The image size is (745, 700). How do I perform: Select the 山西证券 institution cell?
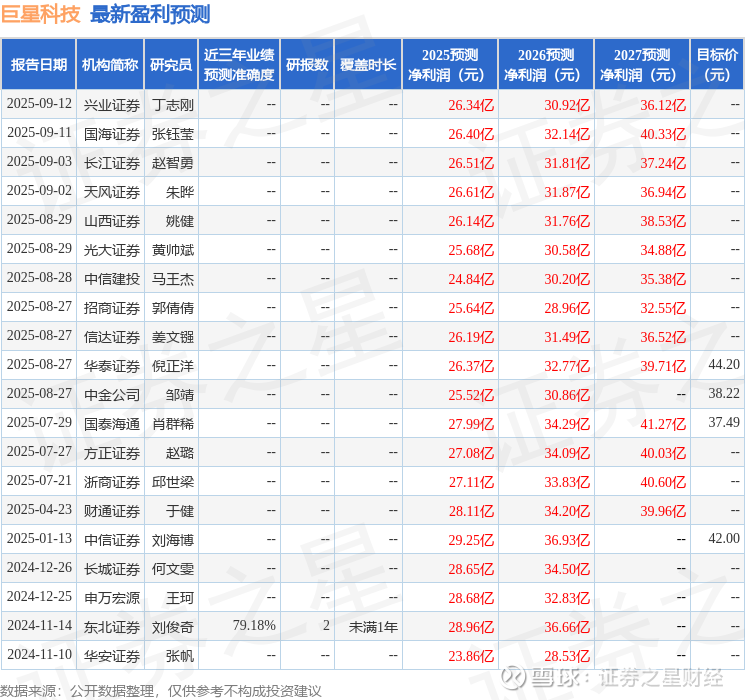click(112, 221)
